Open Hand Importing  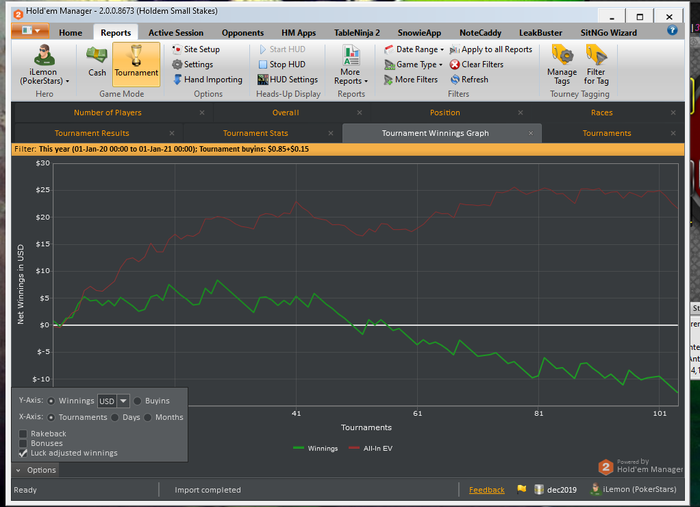208,79
